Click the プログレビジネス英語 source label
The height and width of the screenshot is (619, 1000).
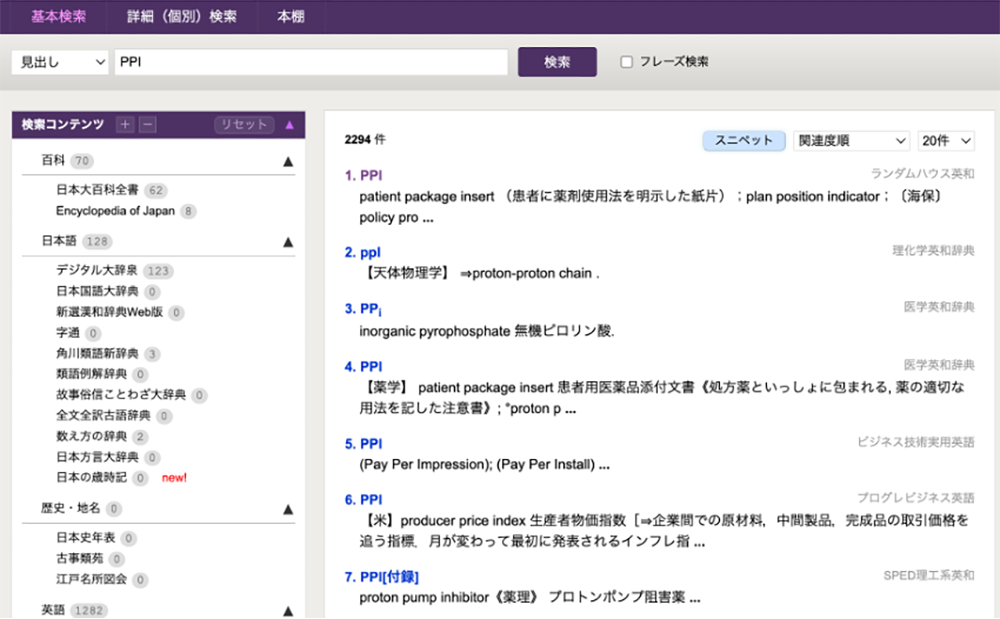915,498
